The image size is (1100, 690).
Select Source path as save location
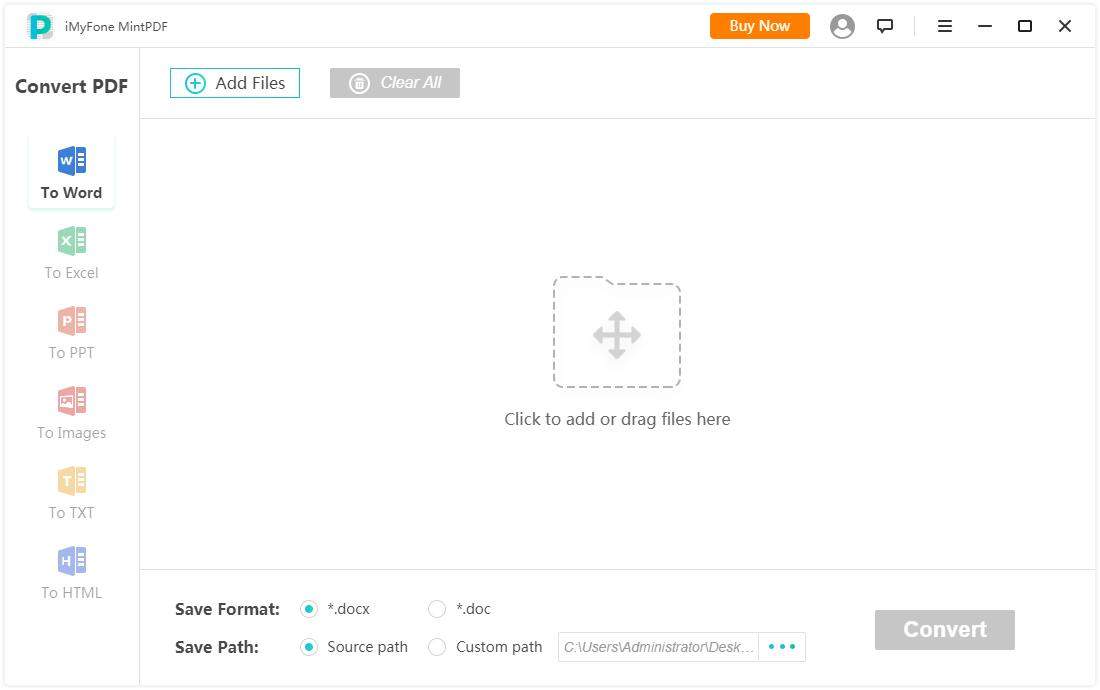(309, 647)
